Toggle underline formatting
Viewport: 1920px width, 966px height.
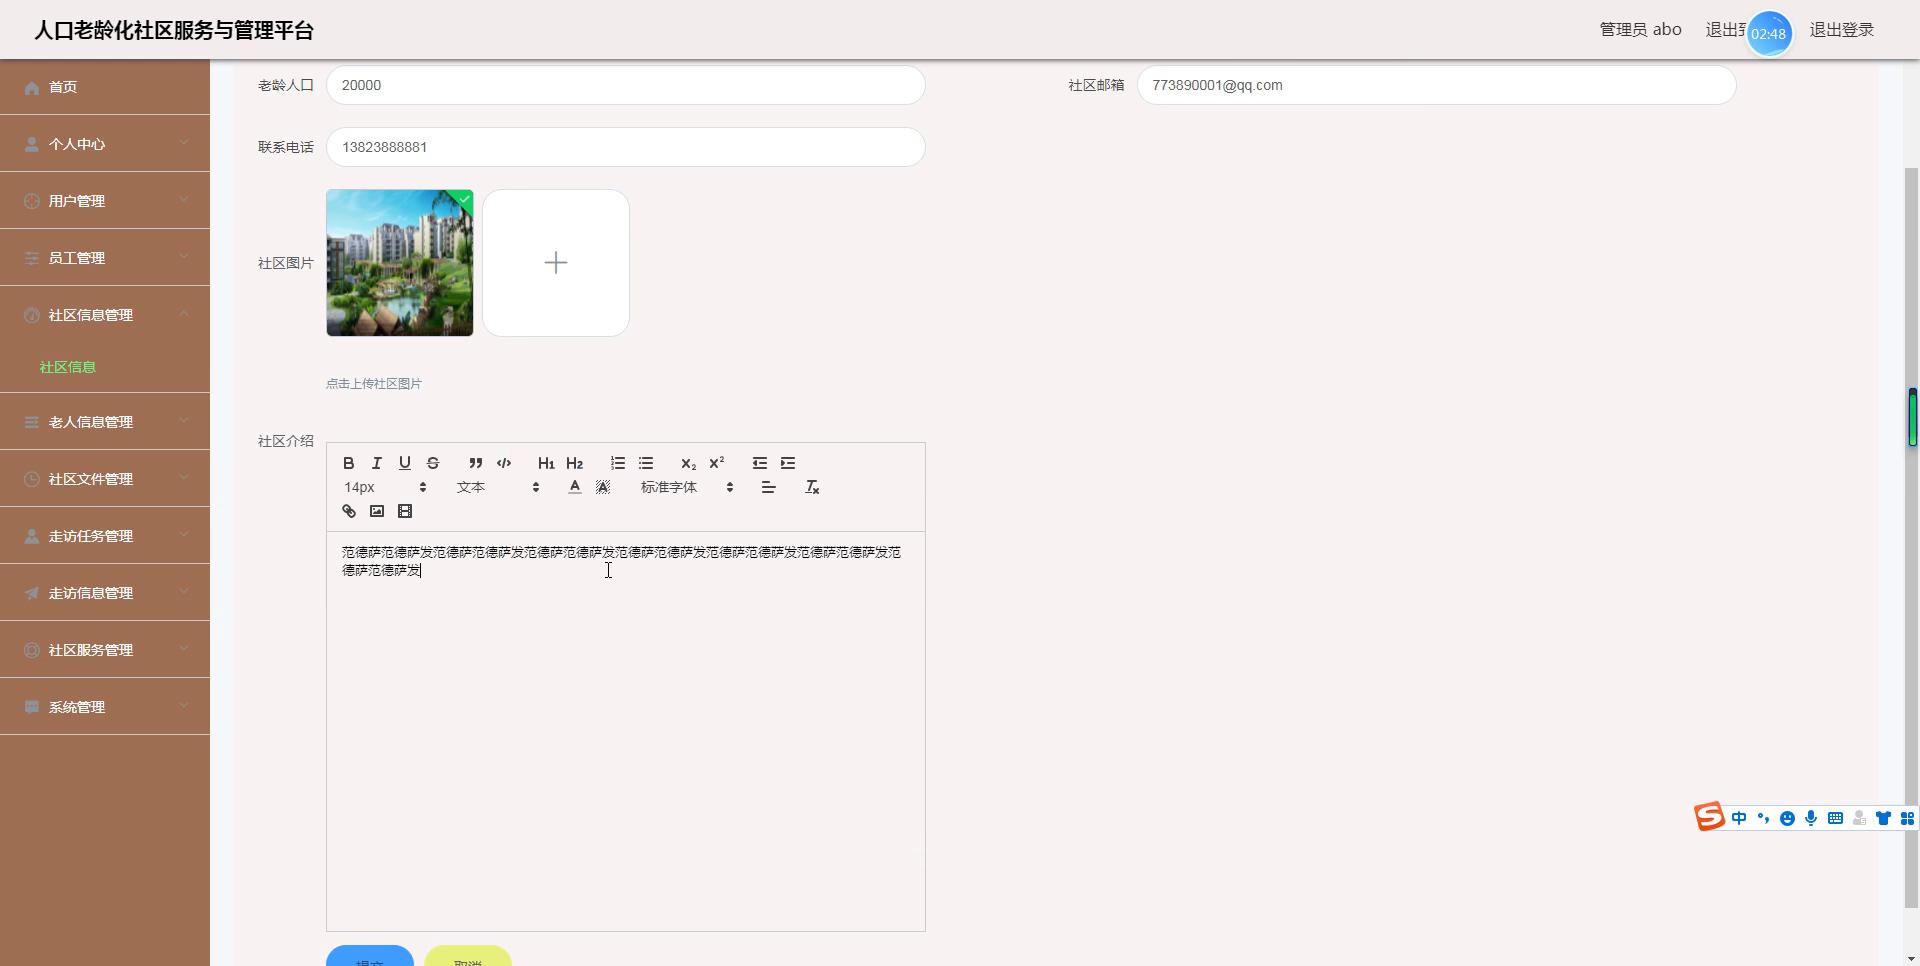click(x=405, y=463)
